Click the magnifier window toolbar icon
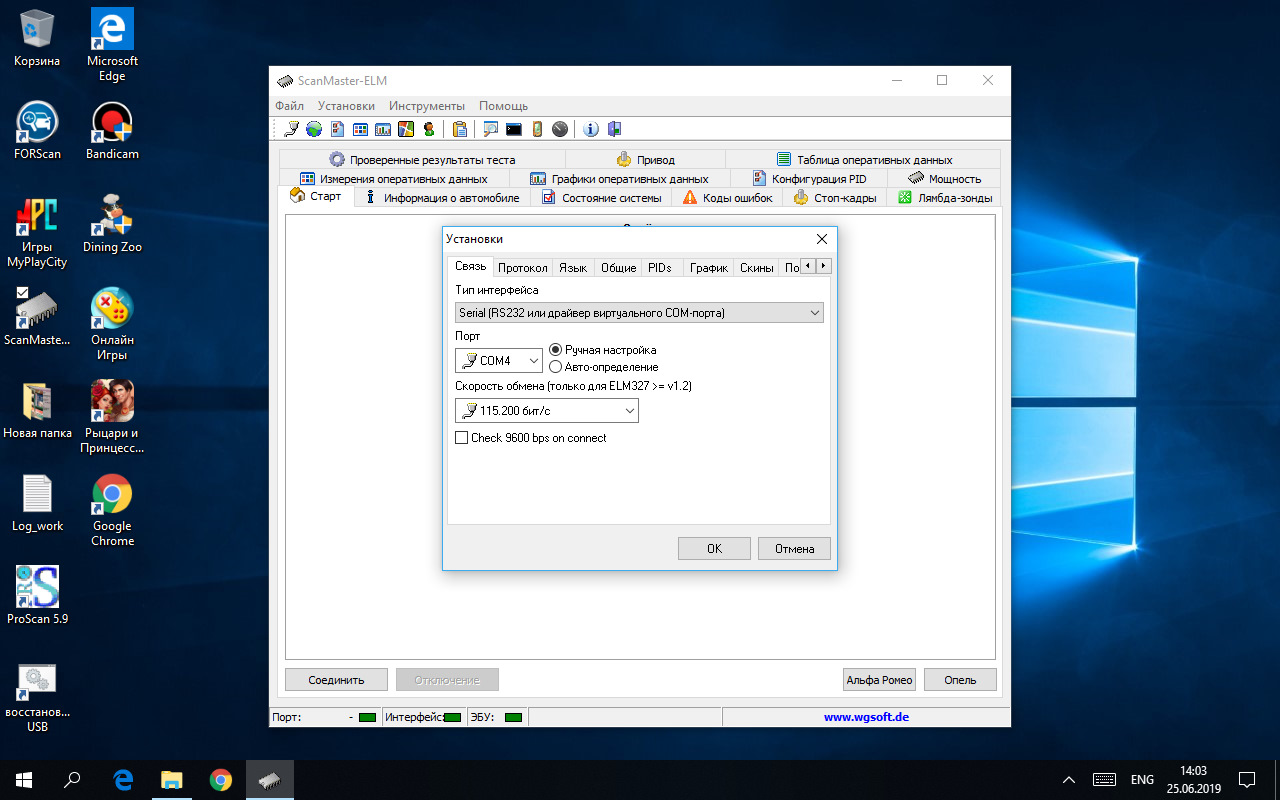 (x=491, y=129)
